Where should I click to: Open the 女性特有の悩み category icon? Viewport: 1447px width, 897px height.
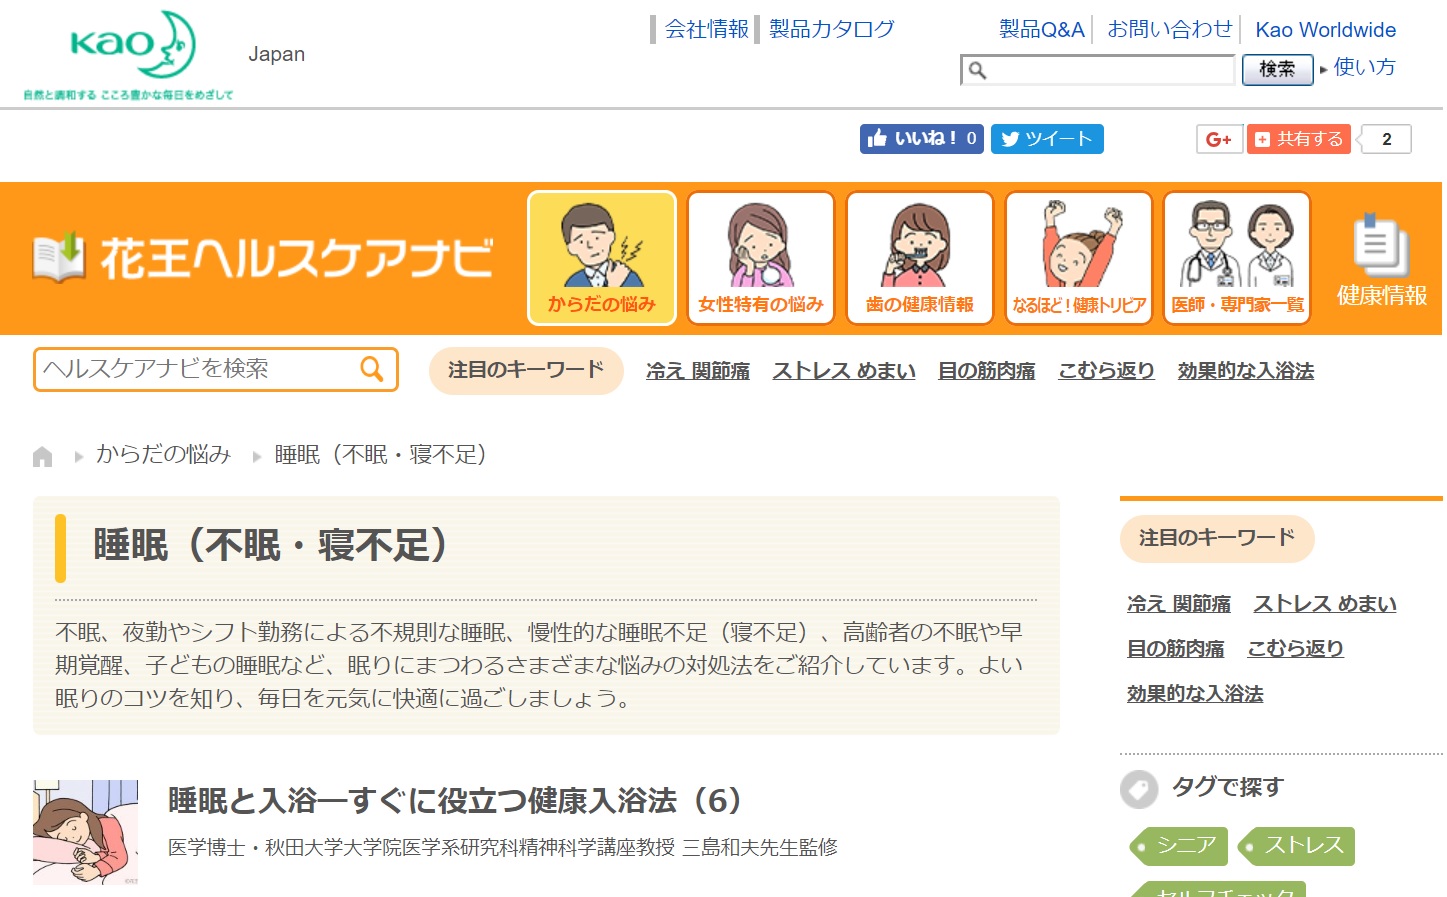[x=760, y=258]
